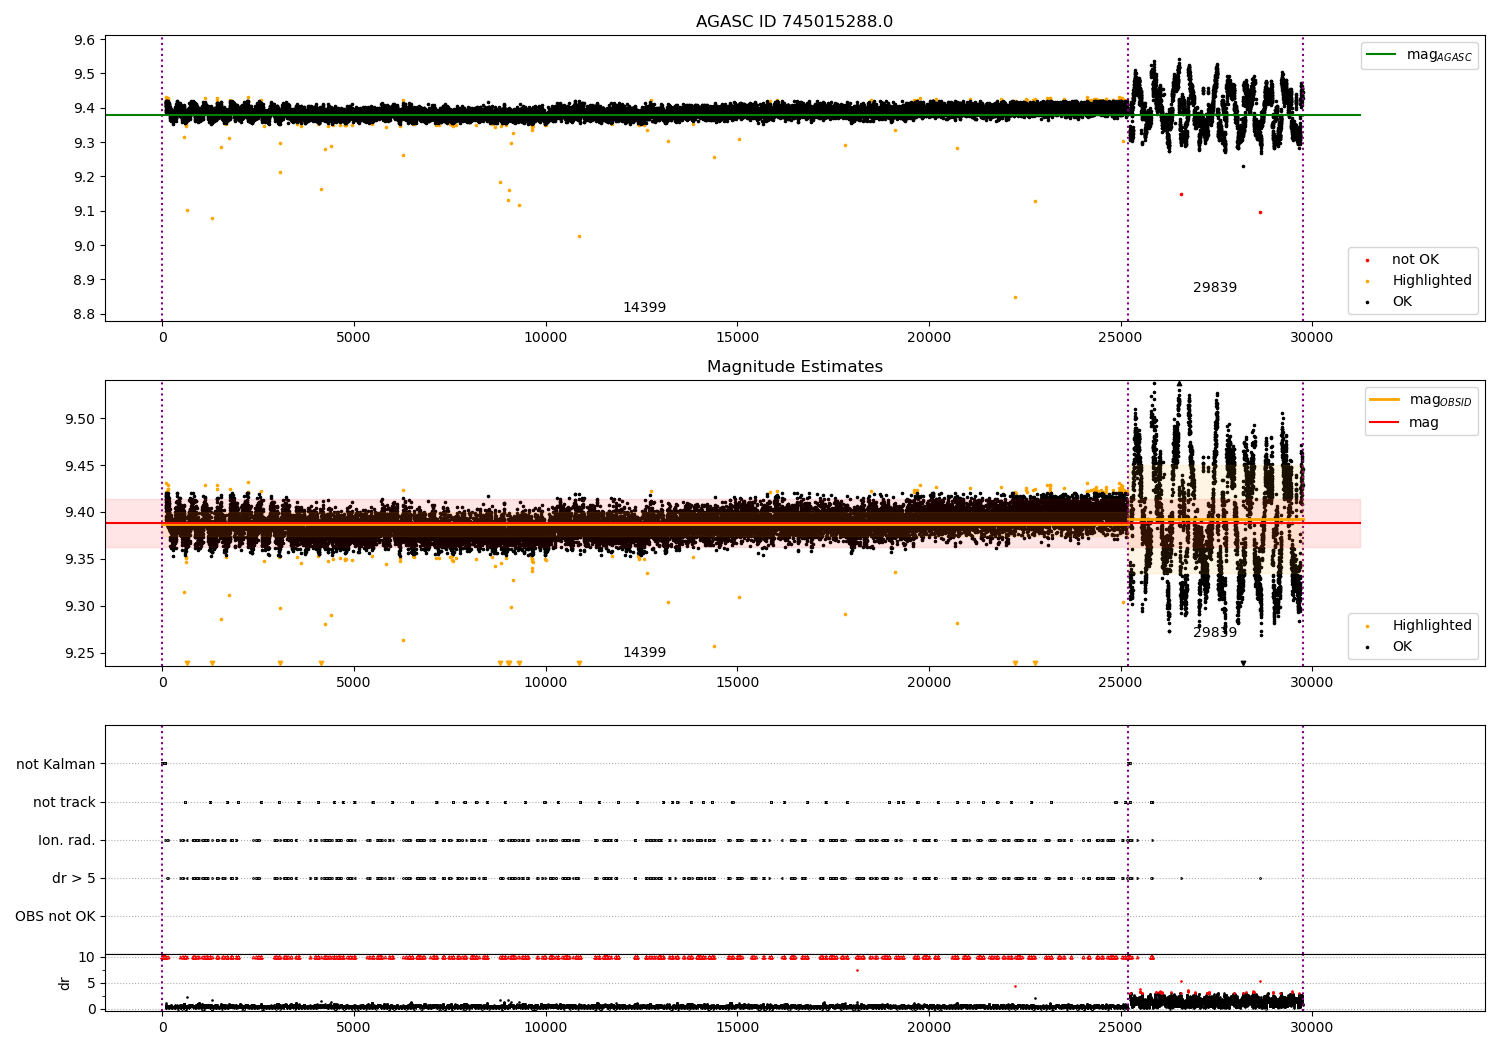Click 'OK' legend entry in Magnitude Estimates plot
The width and height of the screenshot is (1500, 1050).
(x=1402, y=647)
